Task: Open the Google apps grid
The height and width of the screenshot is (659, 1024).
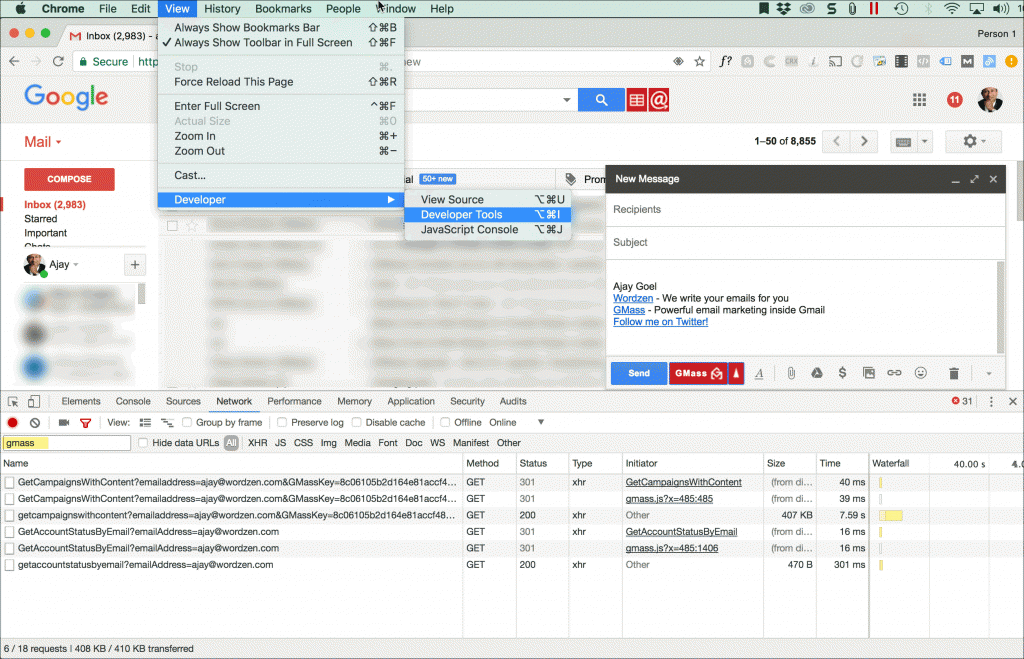Action: coord(920,100)
